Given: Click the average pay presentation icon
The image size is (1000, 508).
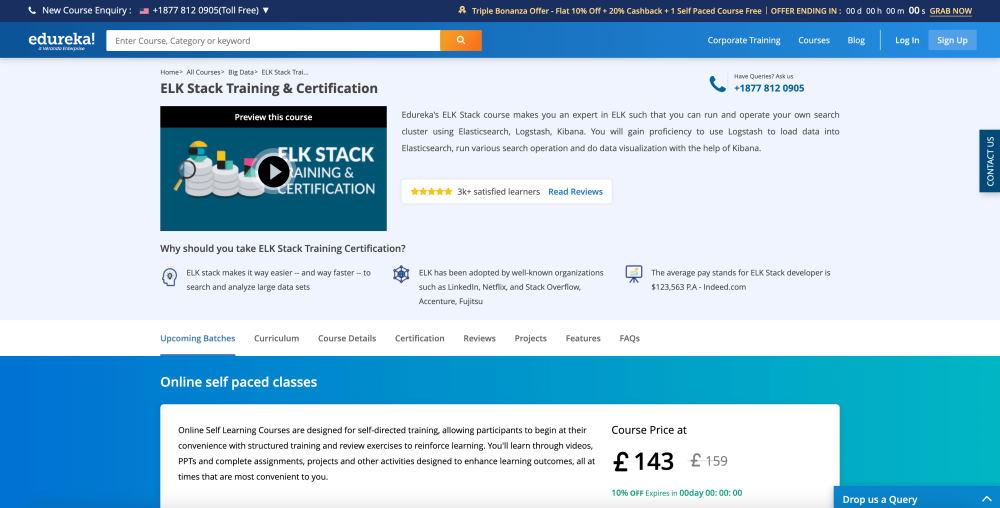Looking at the screenshot, I should pyautogui.click(x=633, y=274).
